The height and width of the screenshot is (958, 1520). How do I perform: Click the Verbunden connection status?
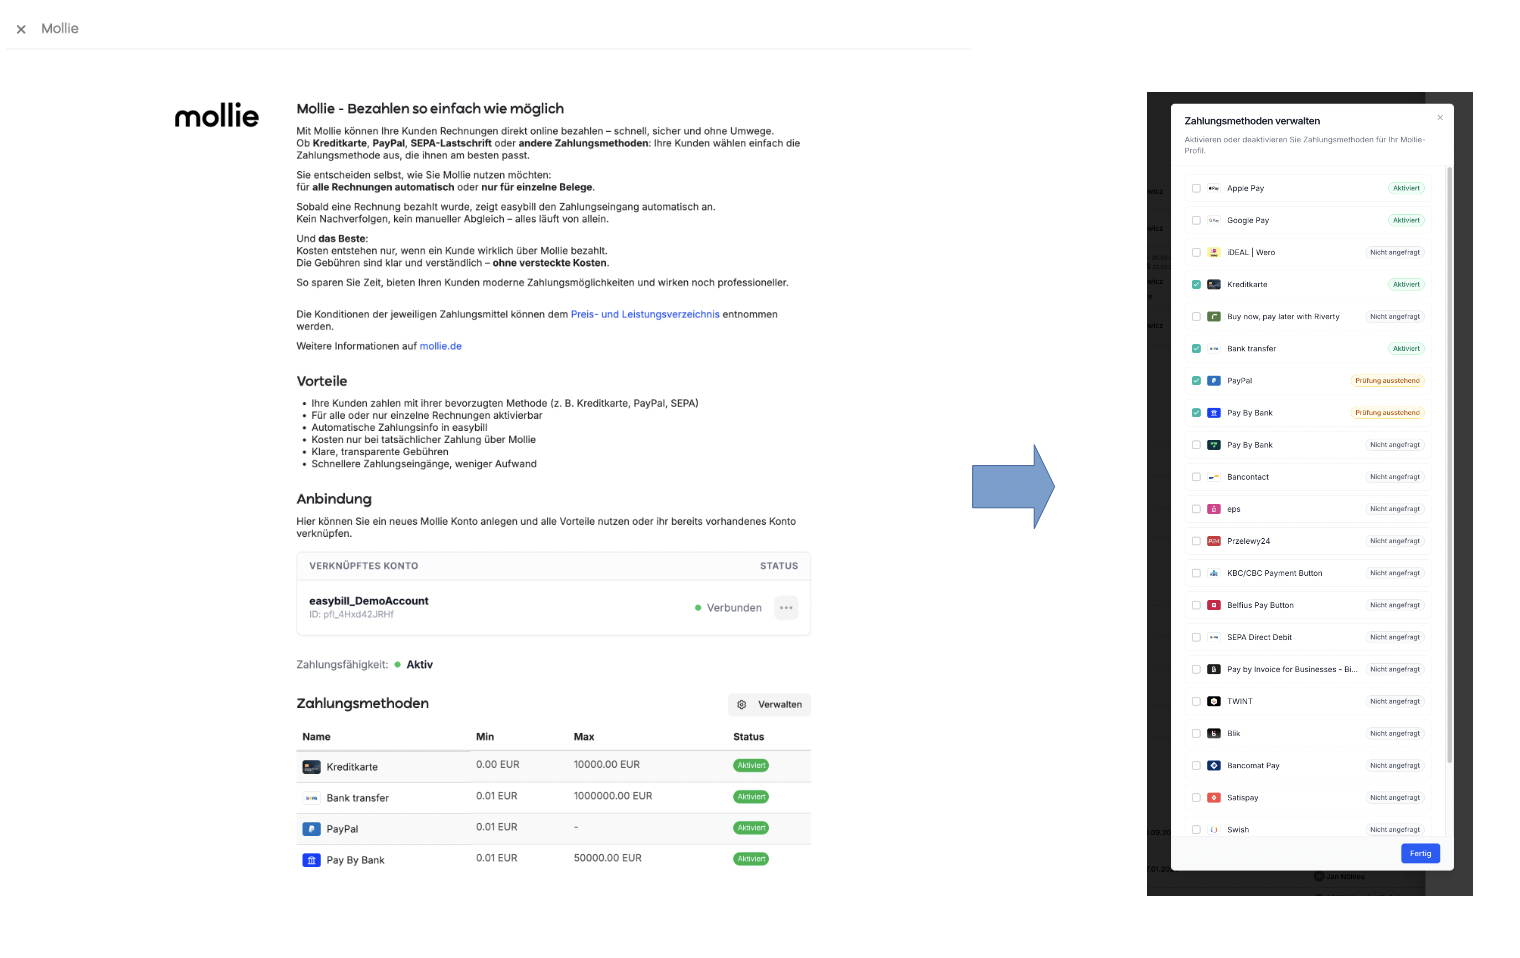(728, 608)
